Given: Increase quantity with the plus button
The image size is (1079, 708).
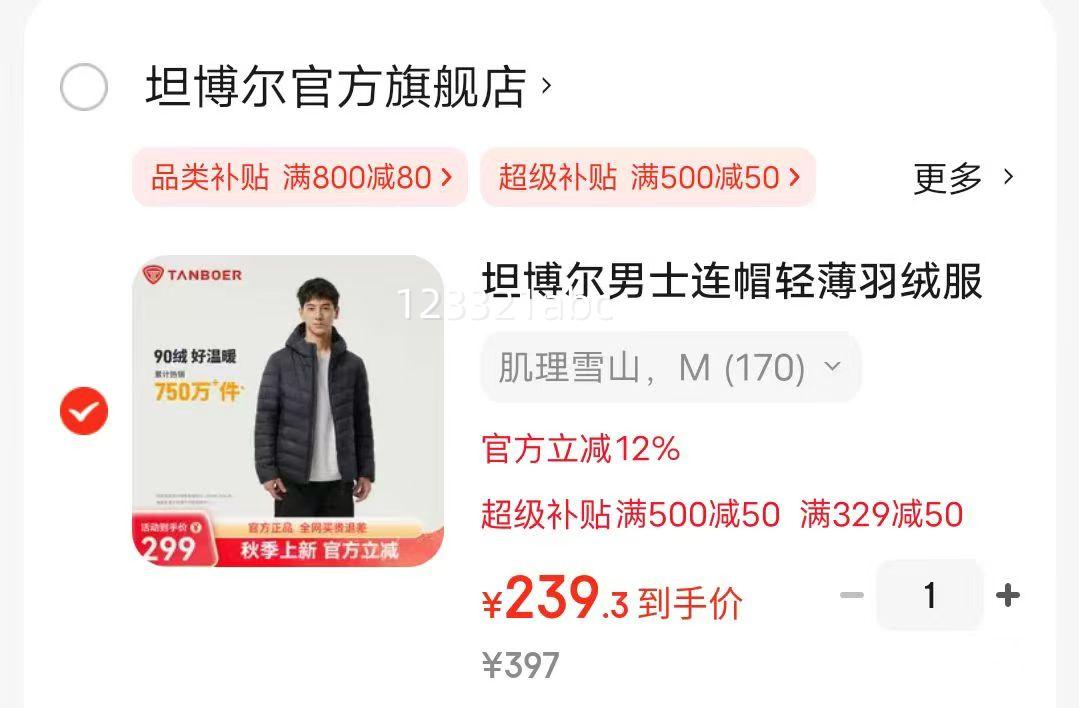Looking at the screenshot, I should click(x=1008, y=595).
